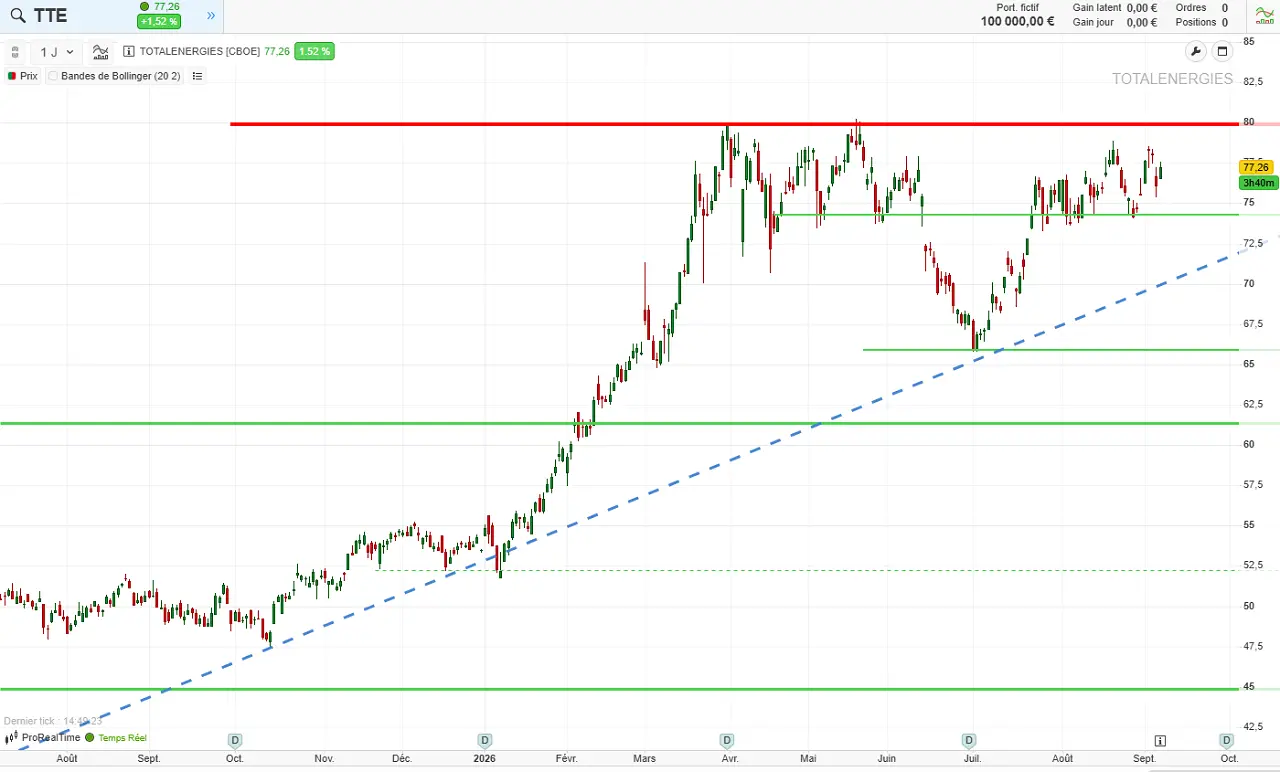Click the search magnifier next to TTE
The height and width of the screenshot is (772, 1280).
pyautogui.click(x=17, y=16)
